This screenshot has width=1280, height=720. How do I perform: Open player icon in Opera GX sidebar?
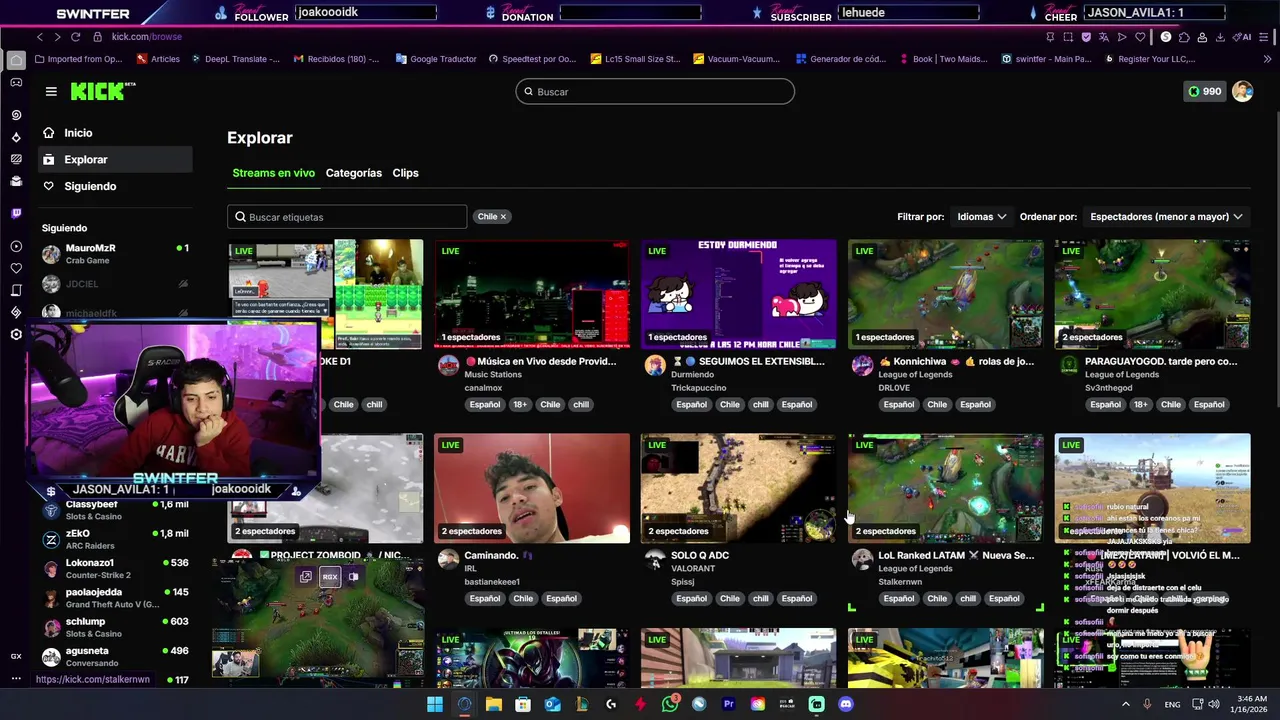coord(16,246)
